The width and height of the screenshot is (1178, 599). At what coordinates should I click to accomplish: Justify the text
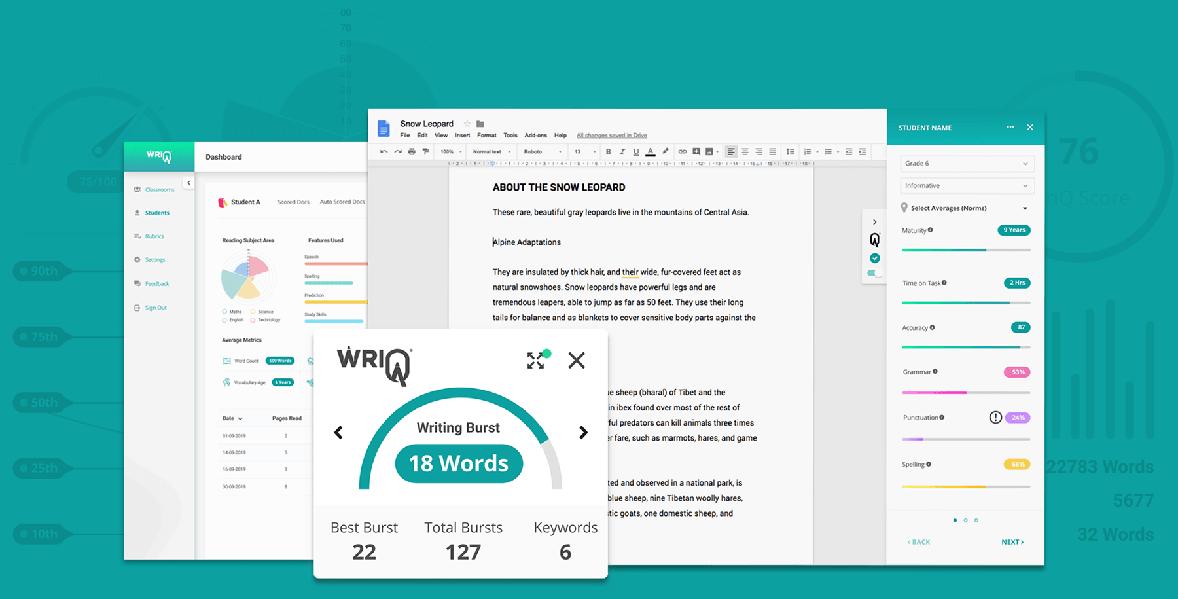[x=772, y=151]
